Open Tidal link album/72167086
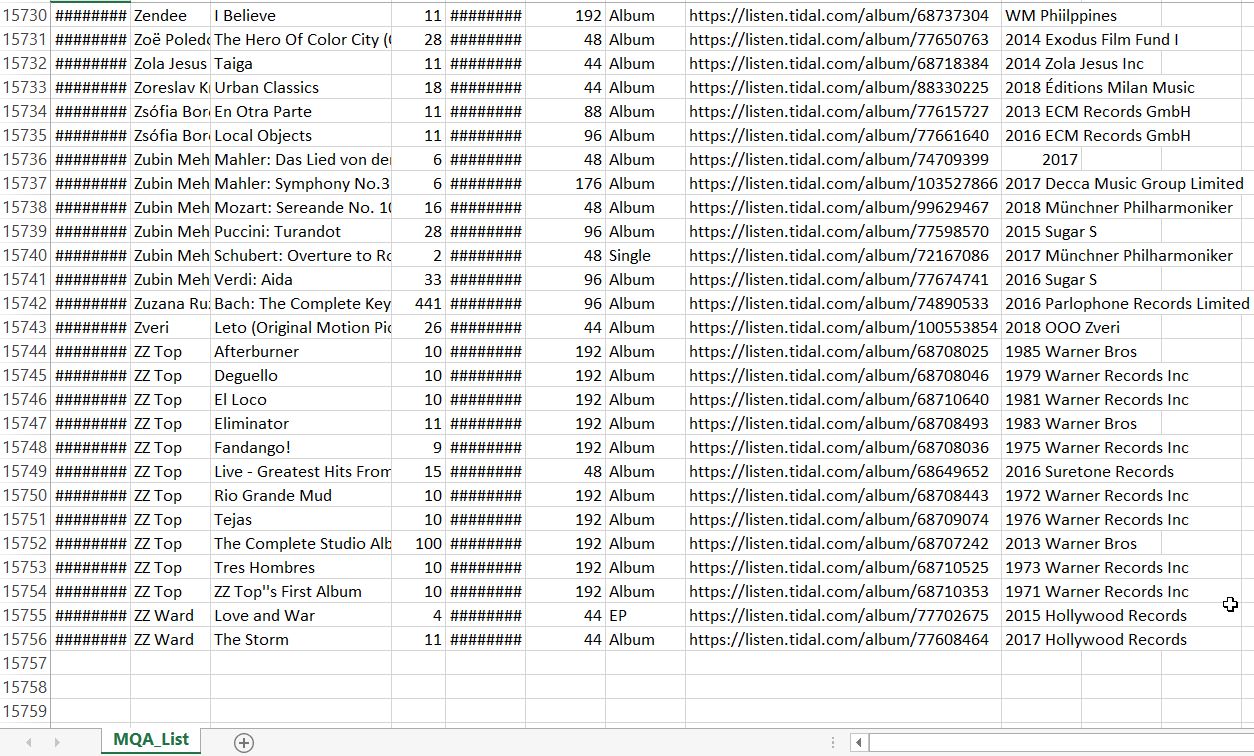The image size is (1254, 756). pyautogui.click(x=844, y=256)
